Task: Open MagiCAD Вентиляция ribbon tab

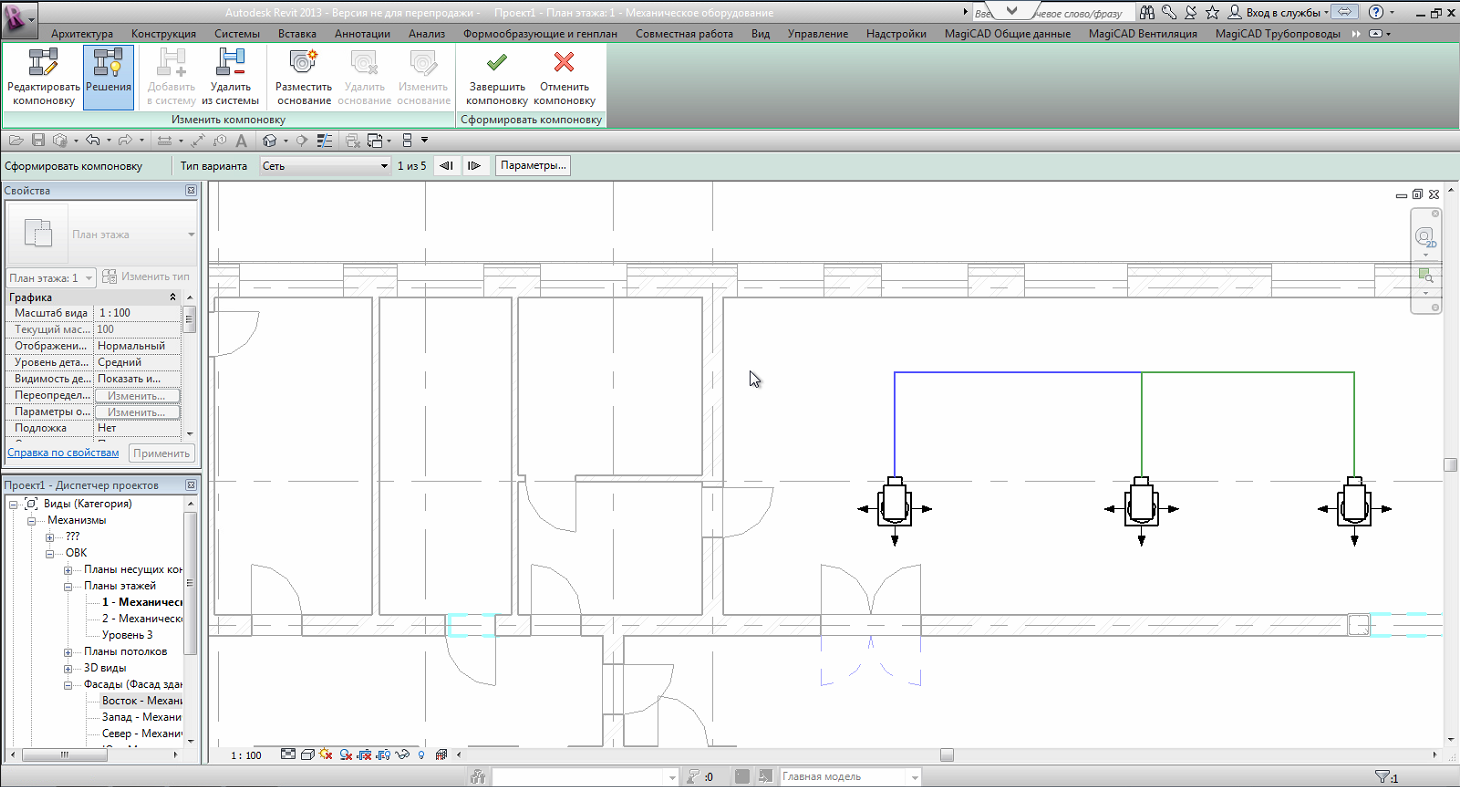Action: pyautogui.click(x=1143, y=33)
